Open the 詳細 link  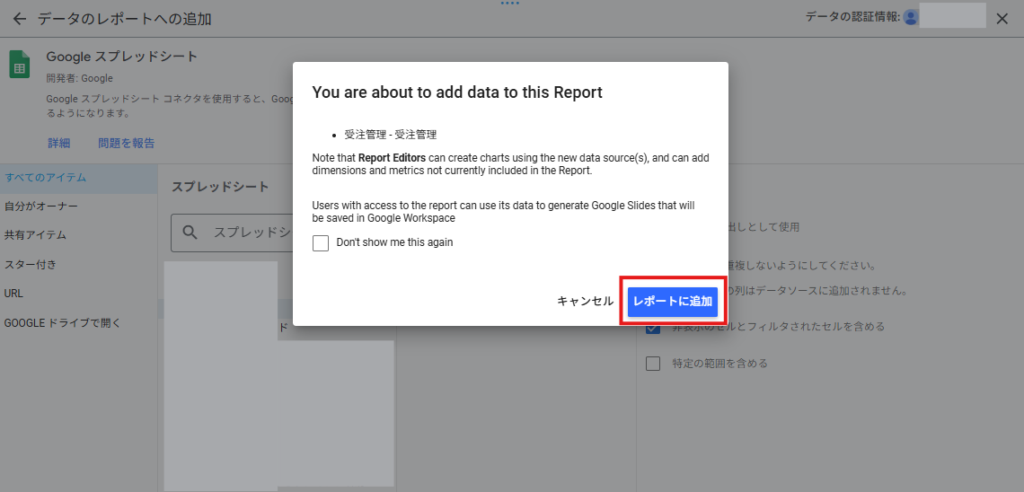[x=59, y=144]
